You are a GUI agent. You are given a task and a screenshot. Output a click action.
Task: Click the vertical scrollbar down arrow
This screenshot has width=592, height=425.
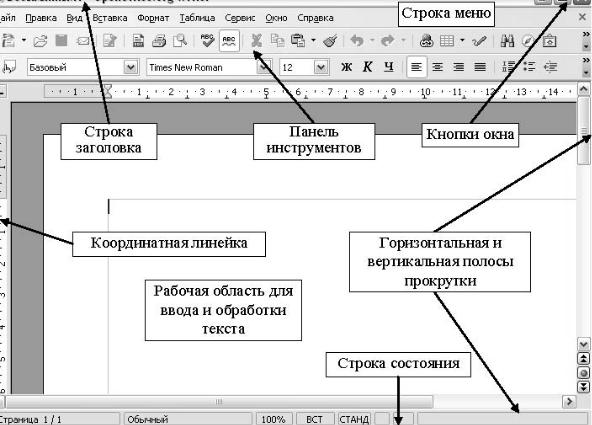pyautogui.click(x=584, y=344)
